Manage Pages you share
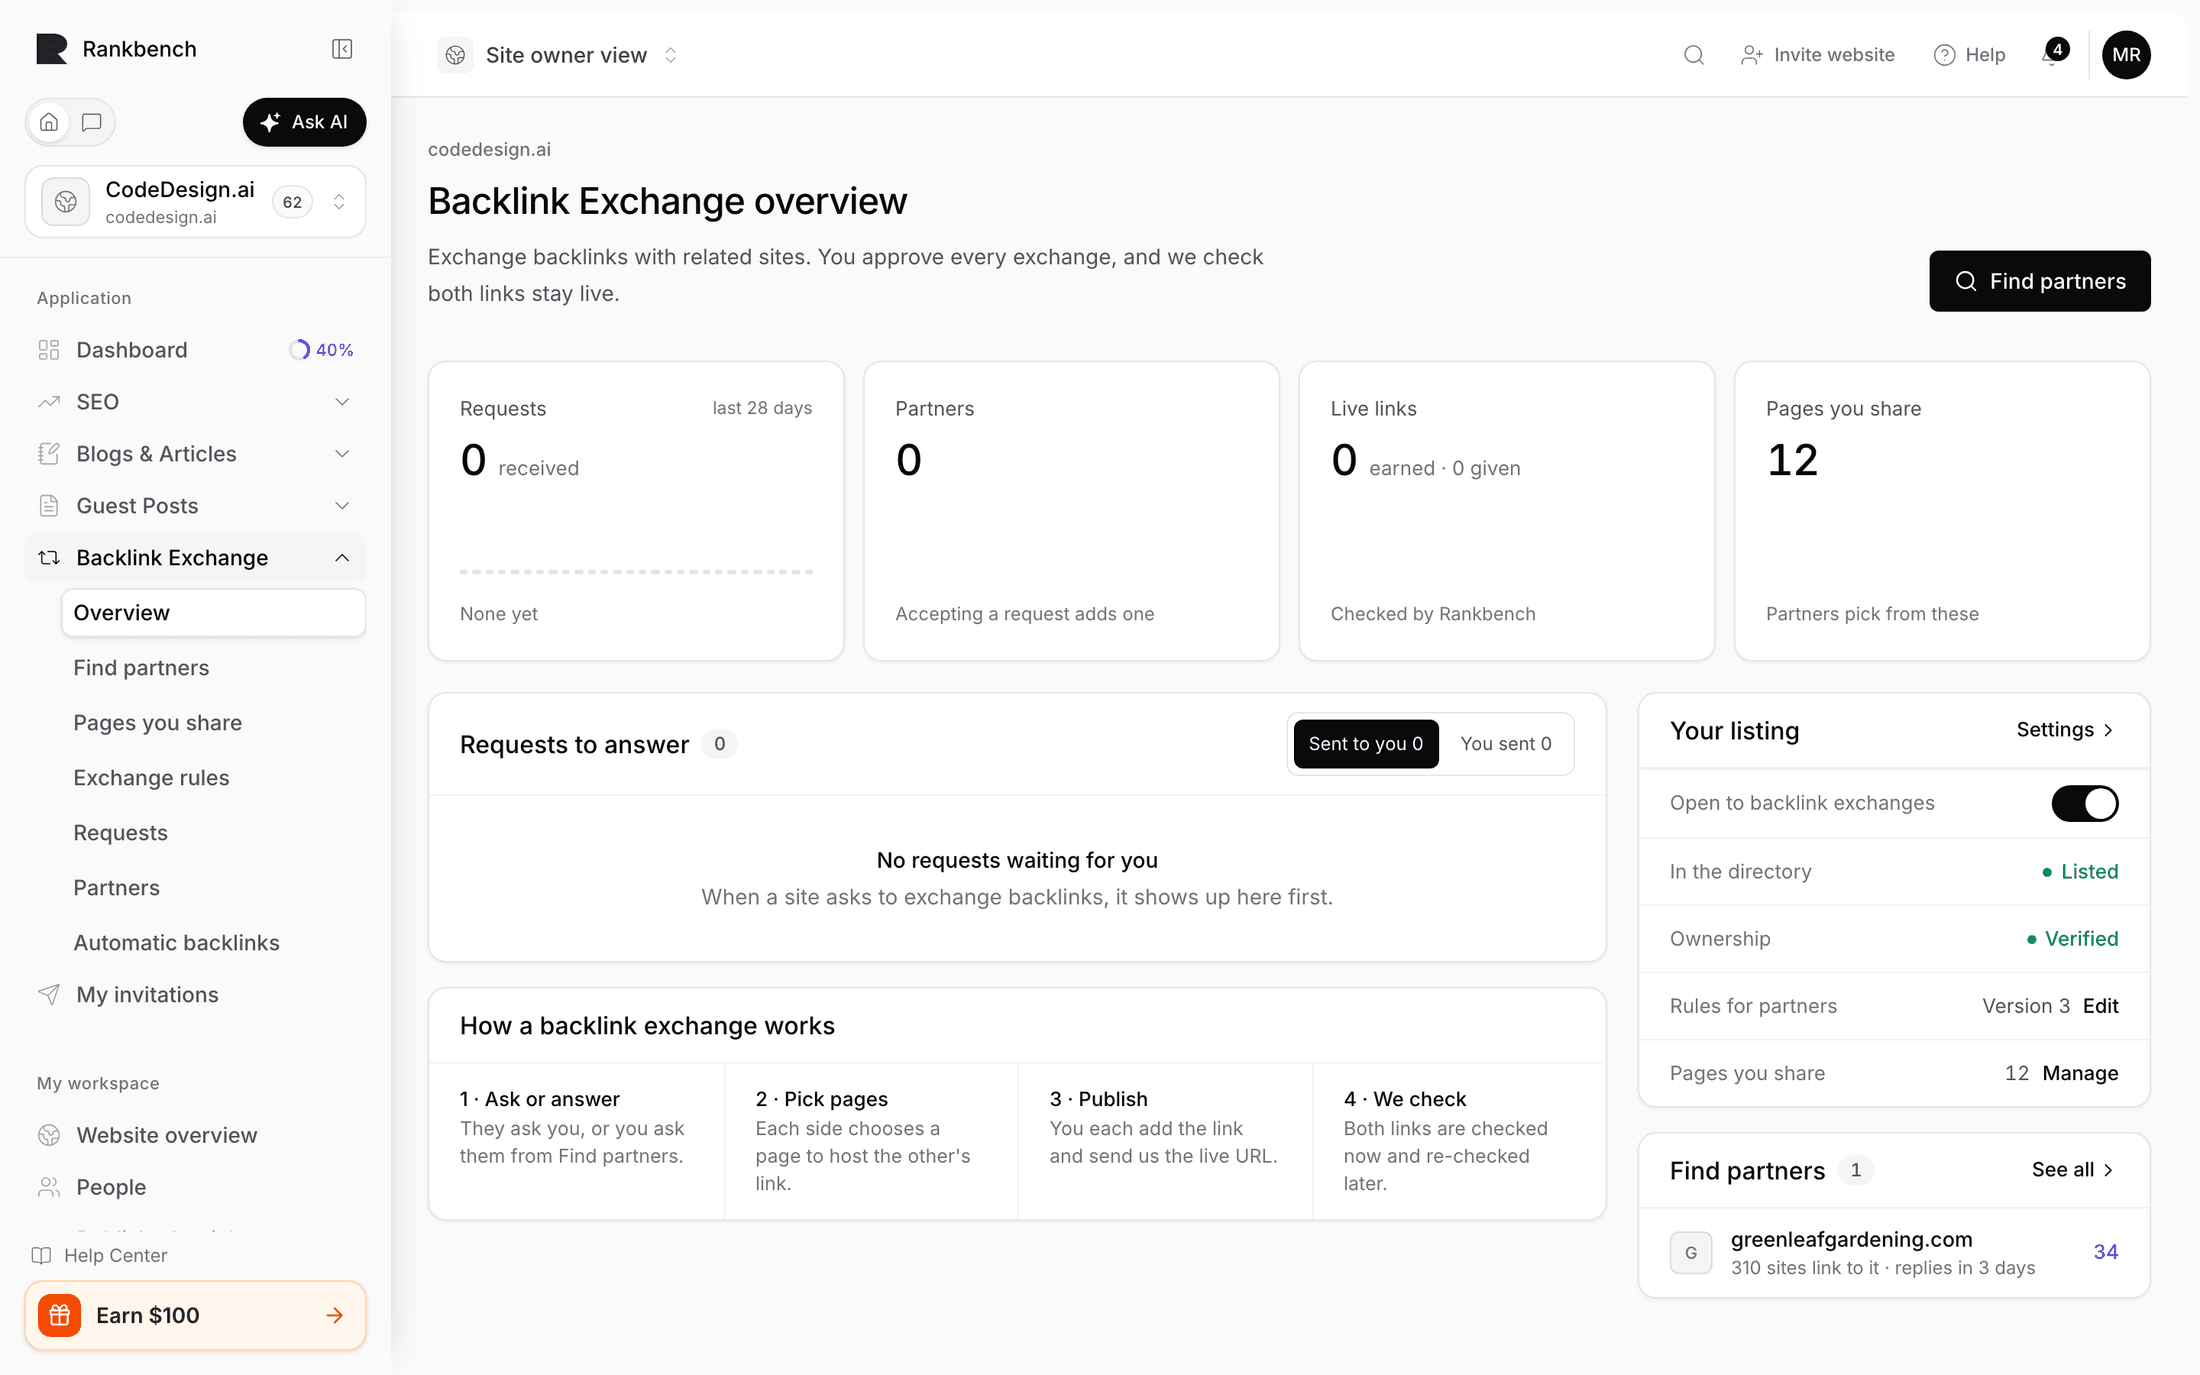Viewport: 2200px width, 1375px height. [2080, 1073]
